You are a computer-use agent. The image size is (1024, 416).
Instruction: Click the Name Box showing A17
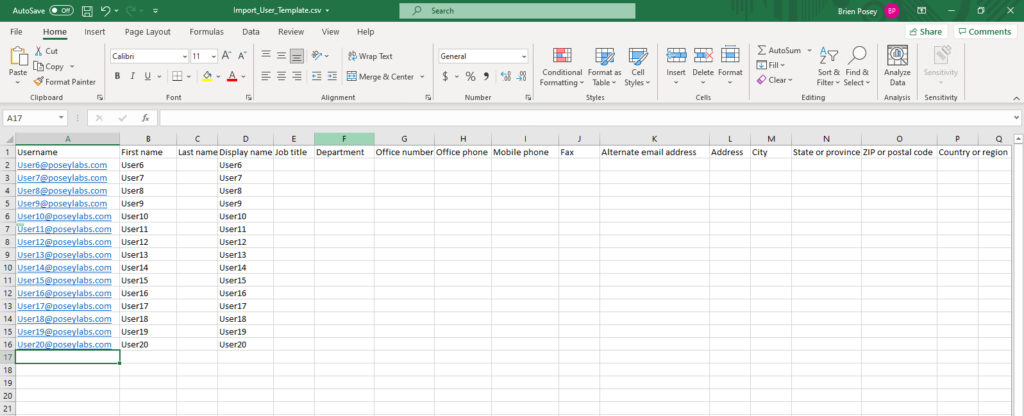(34, 118)
